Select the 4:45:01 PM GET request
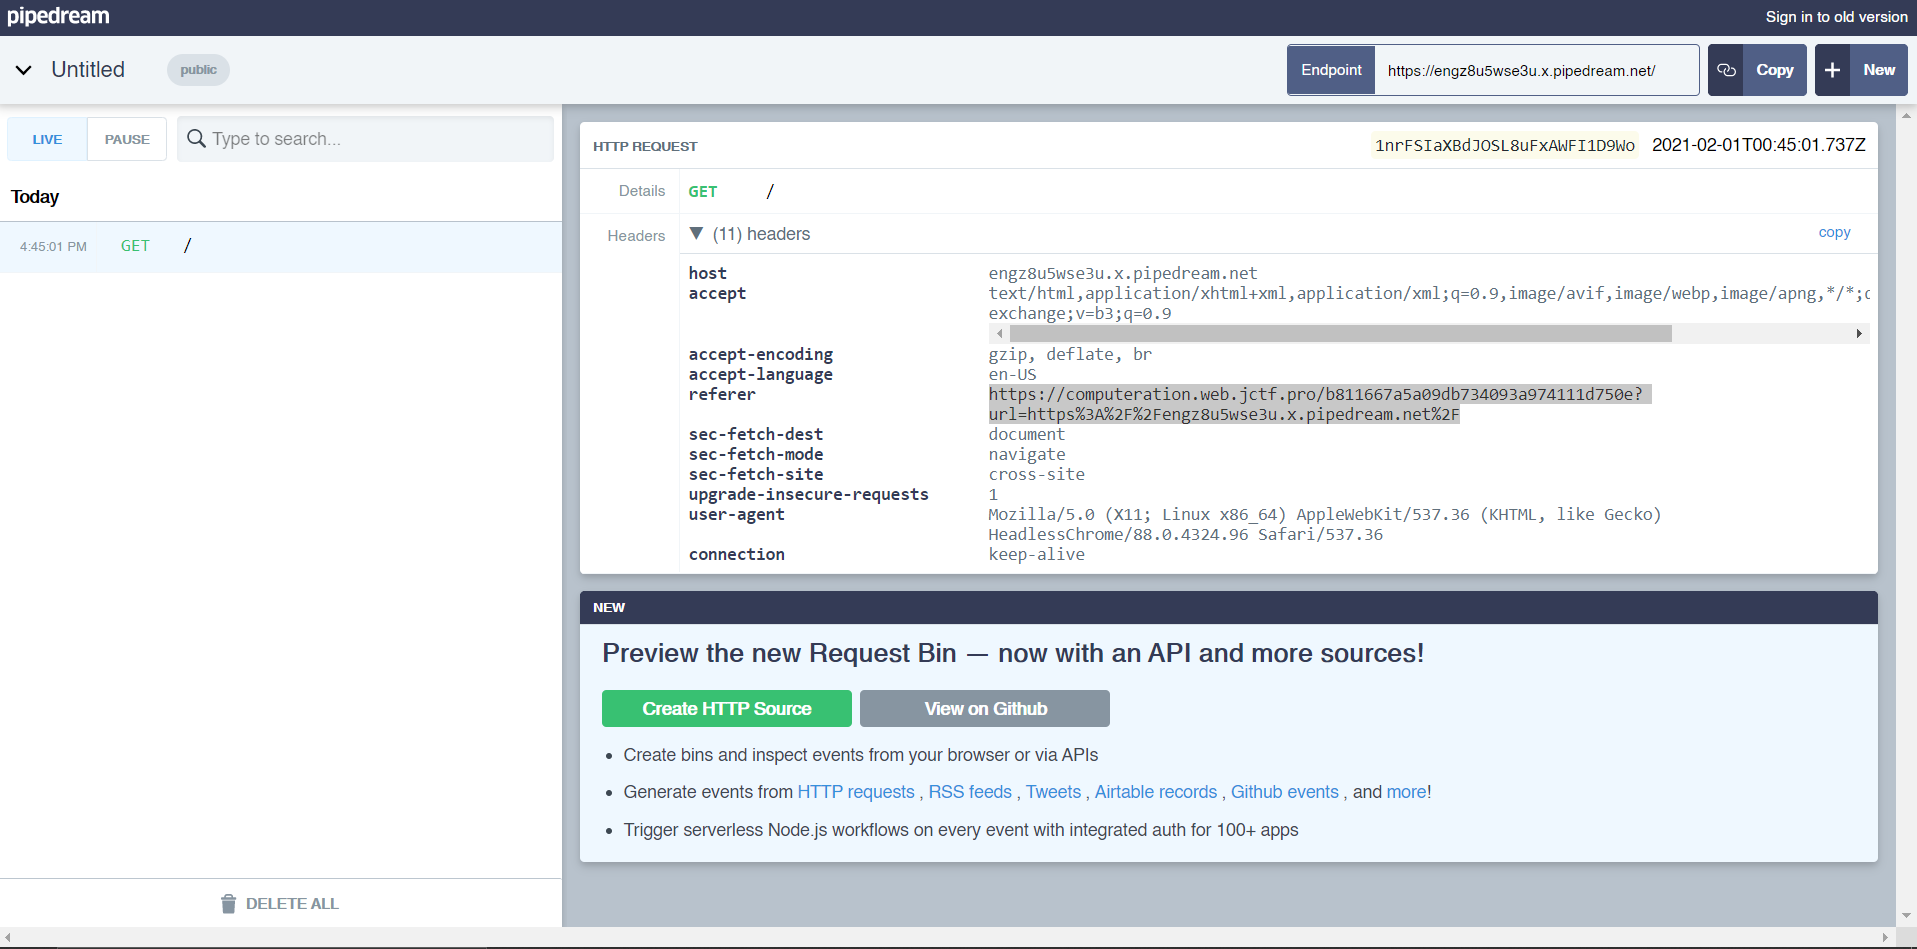The width and height of the screenshot is (1917, 949). coord(280,246)
